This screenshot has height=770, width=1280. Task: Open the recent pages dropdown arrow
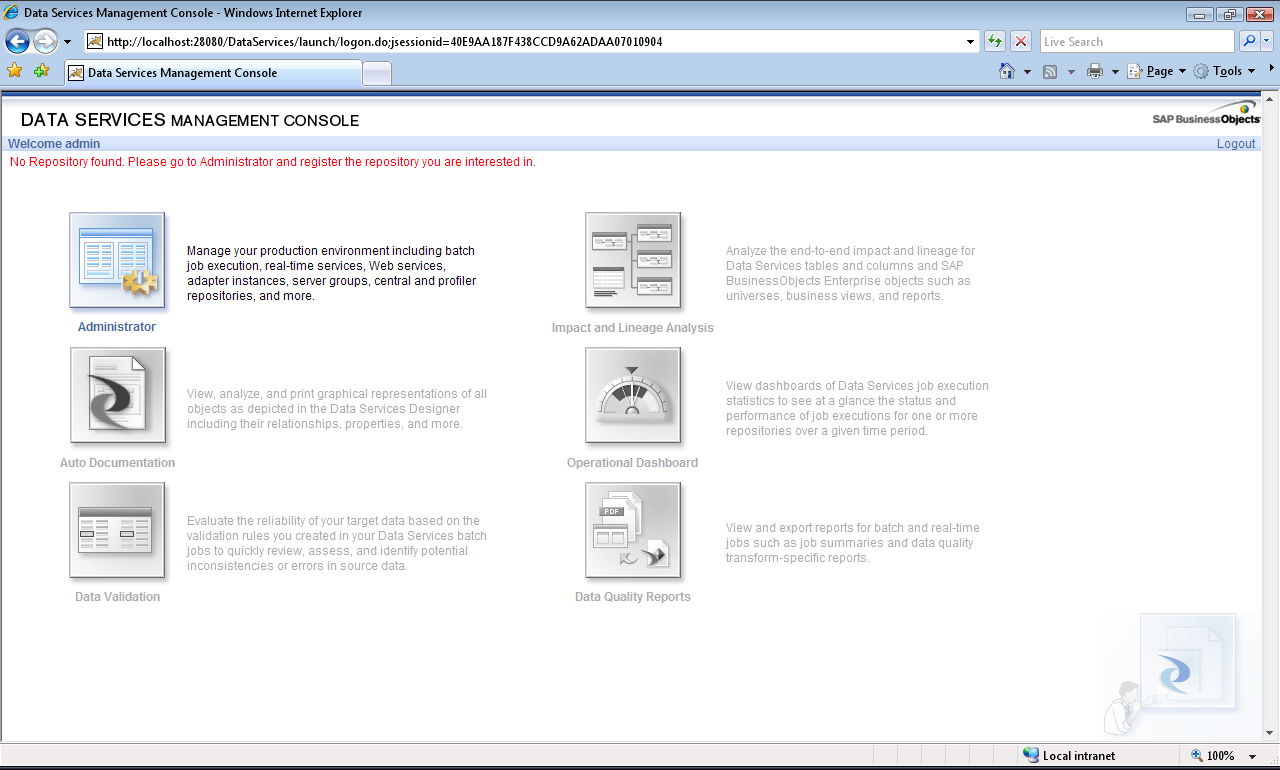click(67, 42)
